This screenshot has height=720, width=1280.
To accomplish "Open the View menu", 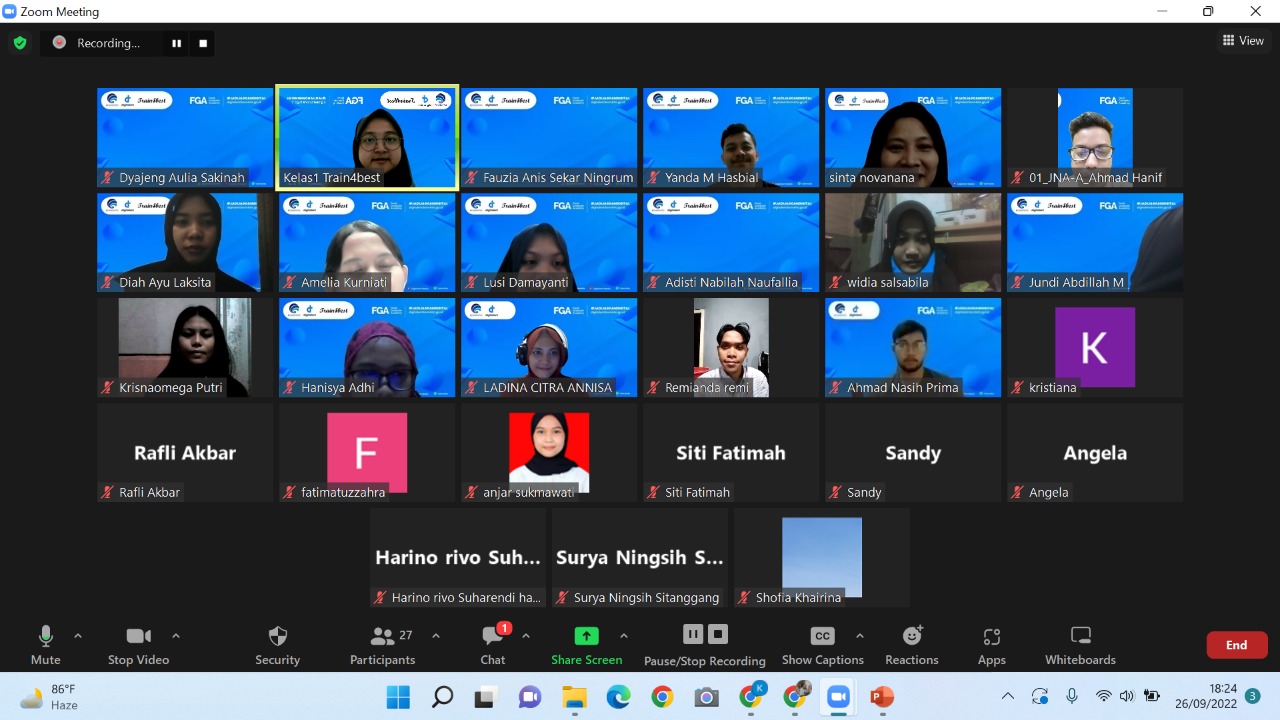I will (1243, 40).
